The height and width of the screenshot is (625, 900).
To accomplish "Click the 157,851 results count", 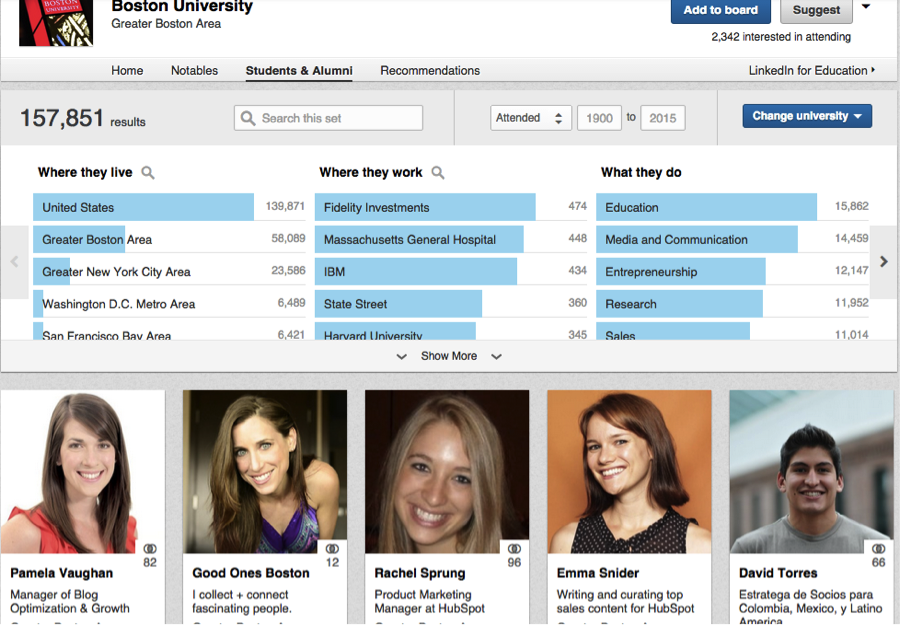I will point(83,119).
